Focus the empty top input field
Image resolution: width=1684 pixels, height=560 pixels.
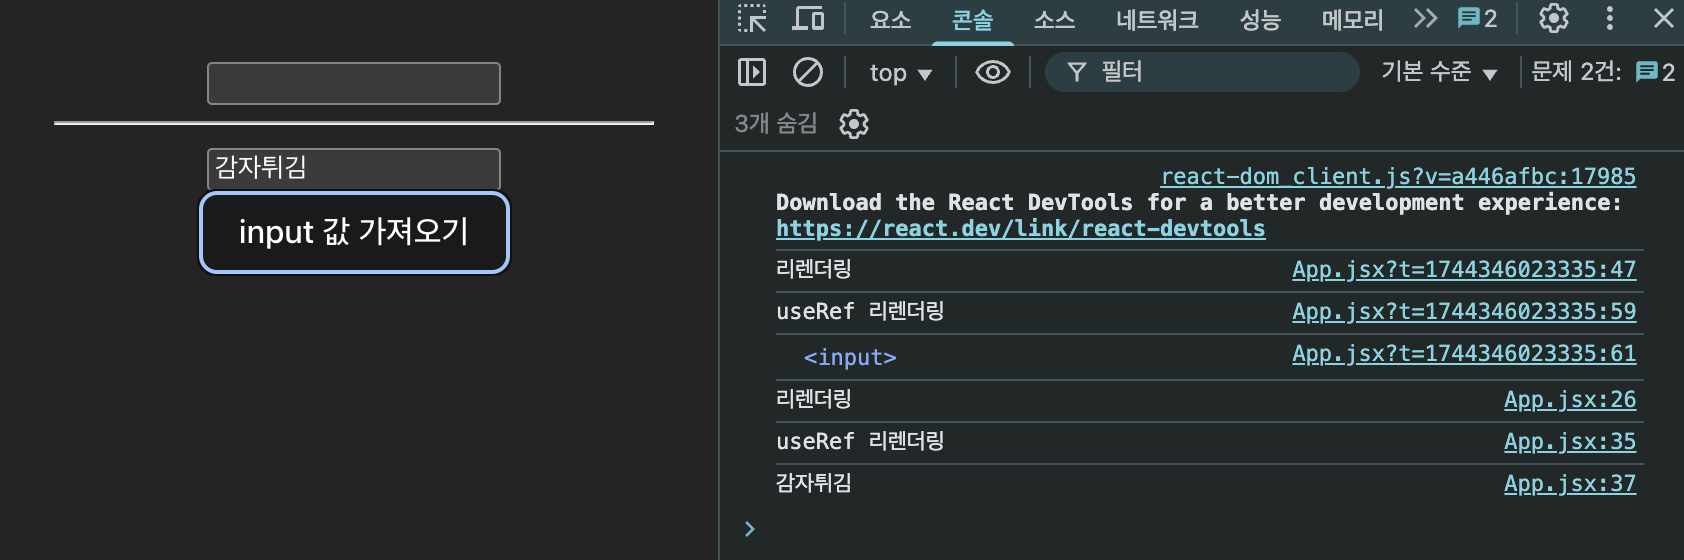354,83
